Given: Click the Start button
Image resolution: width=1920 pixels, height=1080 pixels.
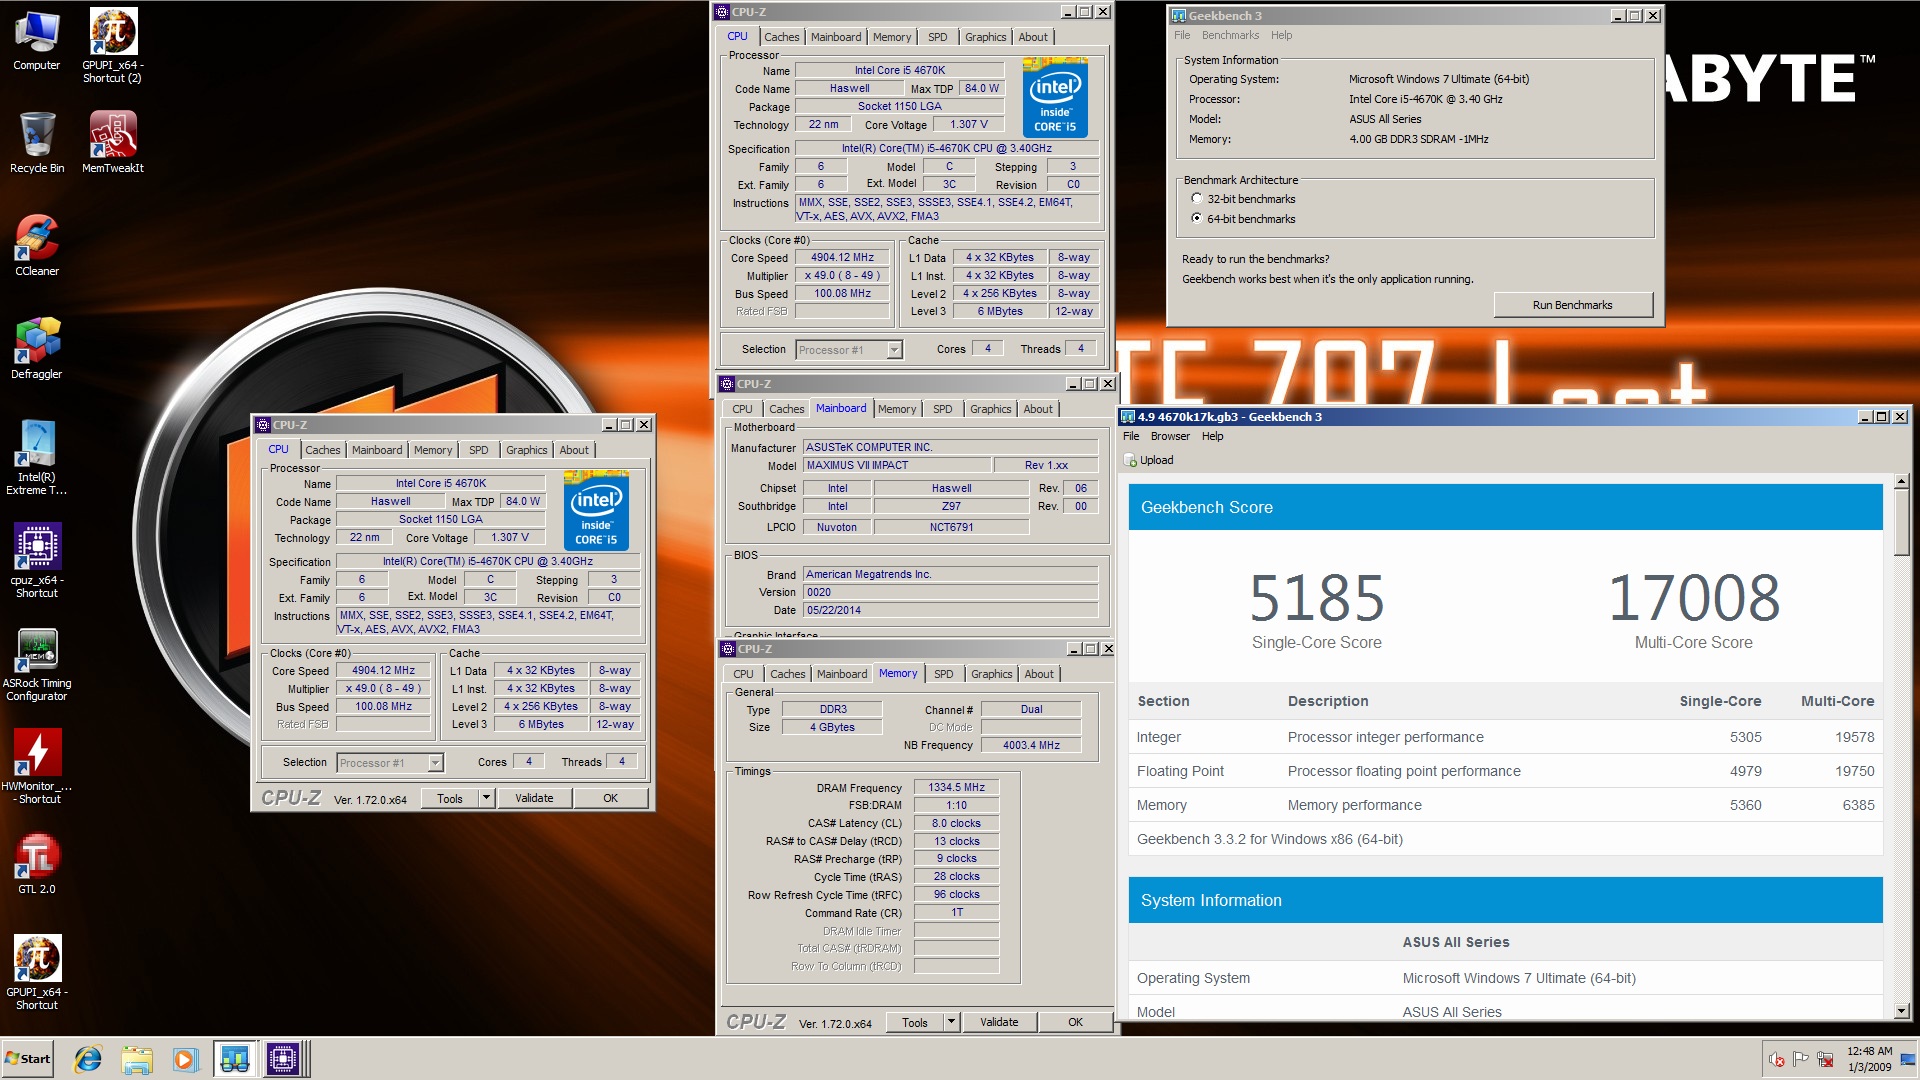Looking at the screenshot, I should click(x=28, y=1059).
